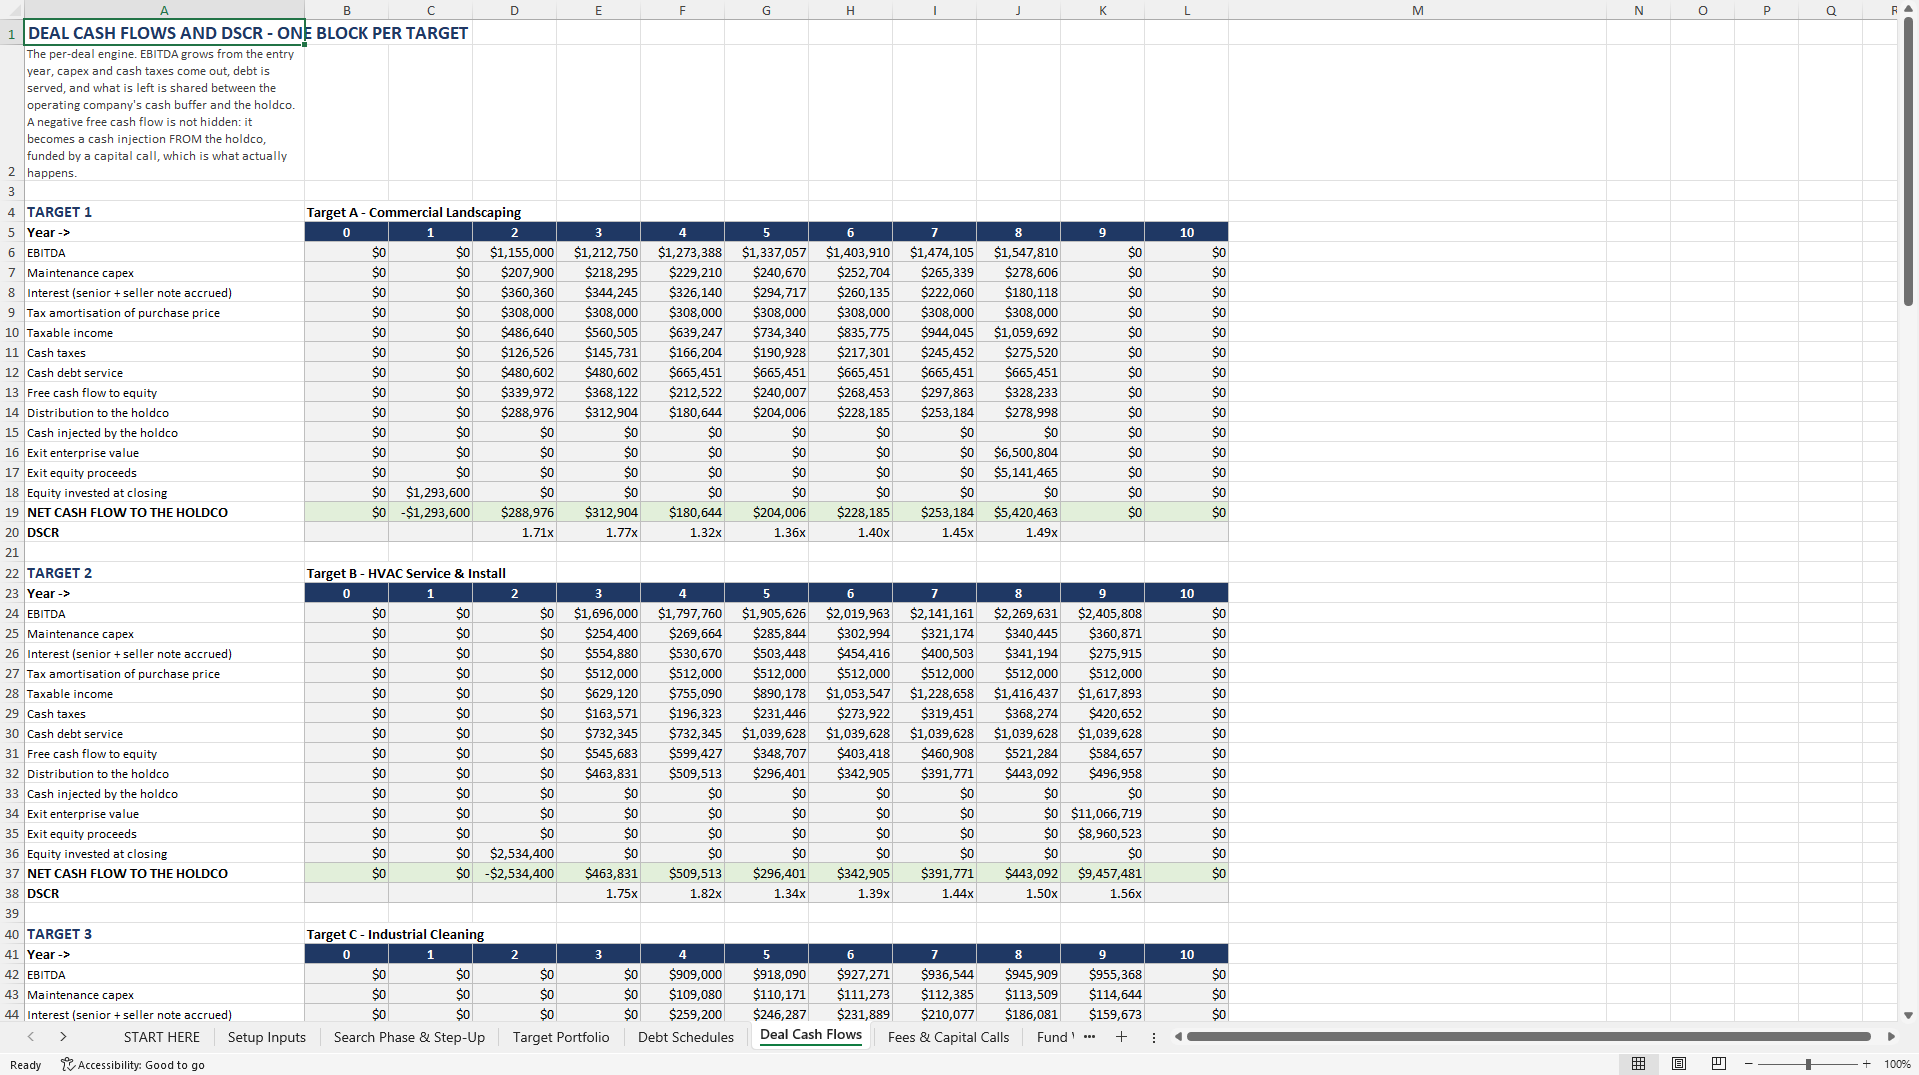Click the vertical scrollbar thumb
Viewport: 1919px width, 1075px height.
[x=1908, y=160]
